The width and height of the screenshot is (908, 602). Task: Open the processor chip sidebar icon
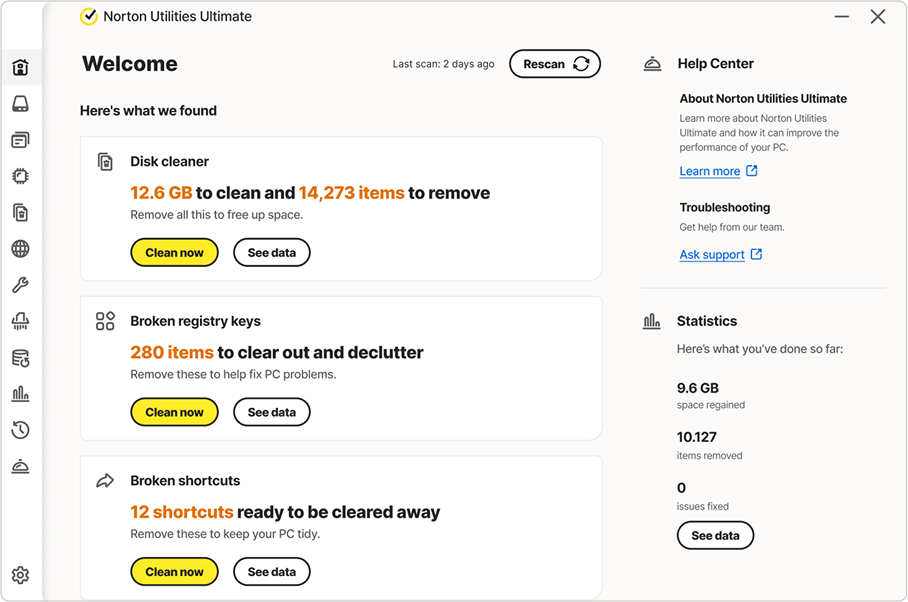pos(20,176)
